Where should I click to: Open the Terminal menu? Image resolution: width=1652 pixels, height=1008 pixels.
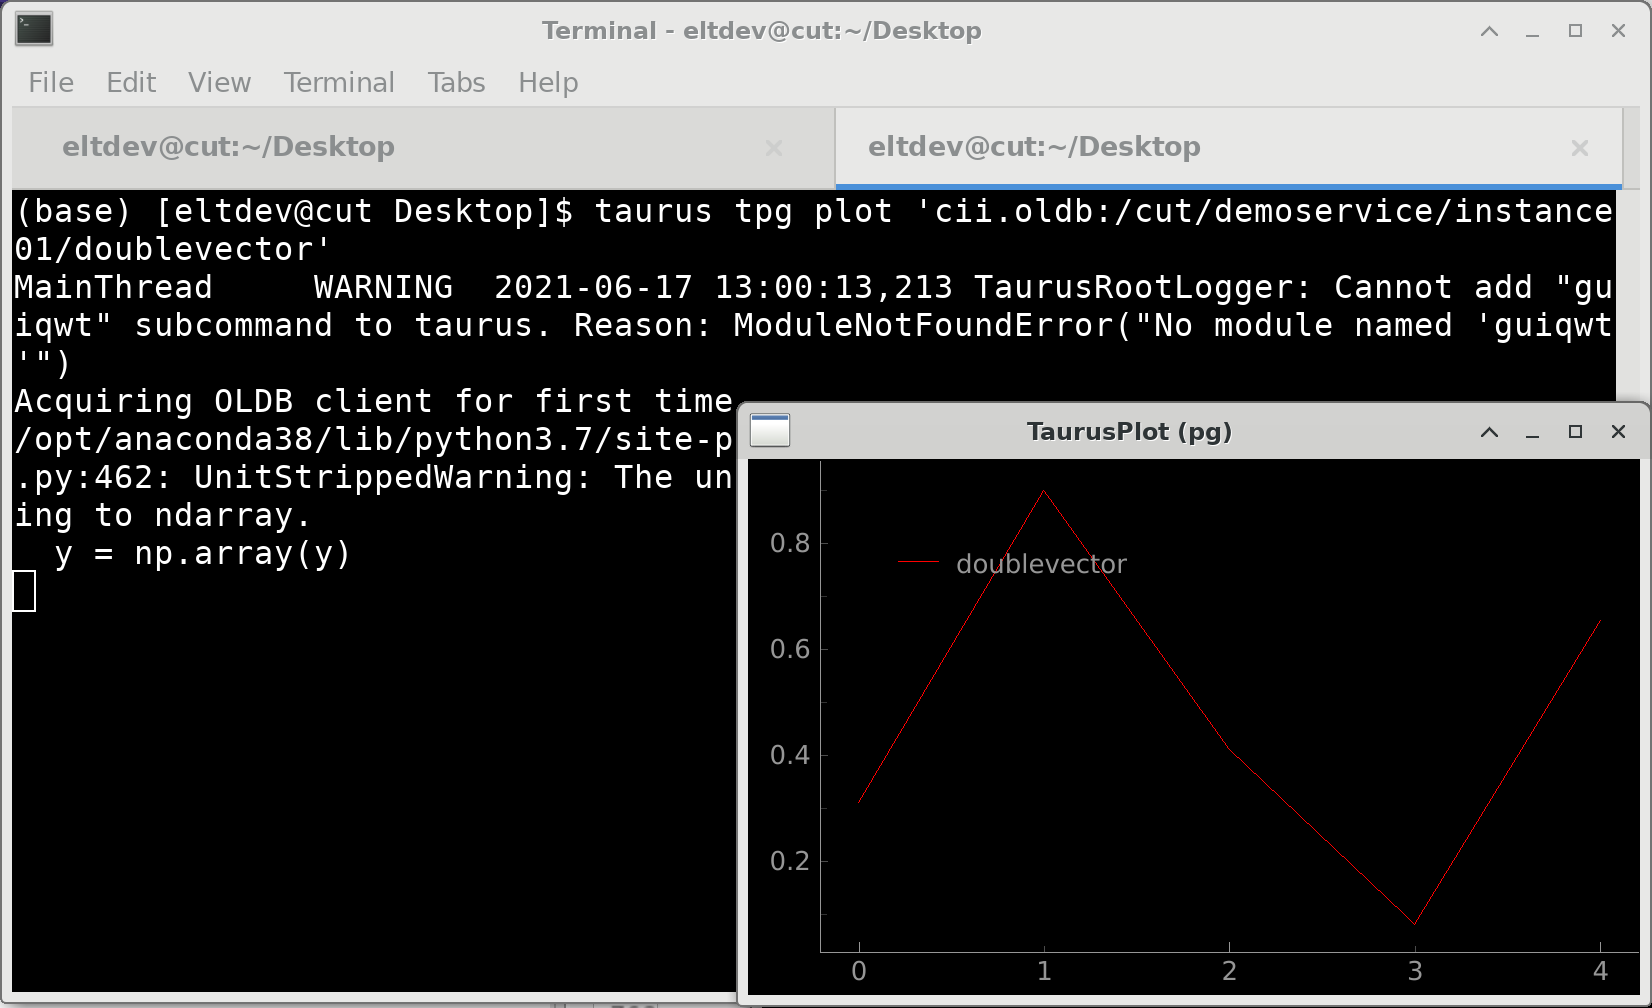pos(339,83)
